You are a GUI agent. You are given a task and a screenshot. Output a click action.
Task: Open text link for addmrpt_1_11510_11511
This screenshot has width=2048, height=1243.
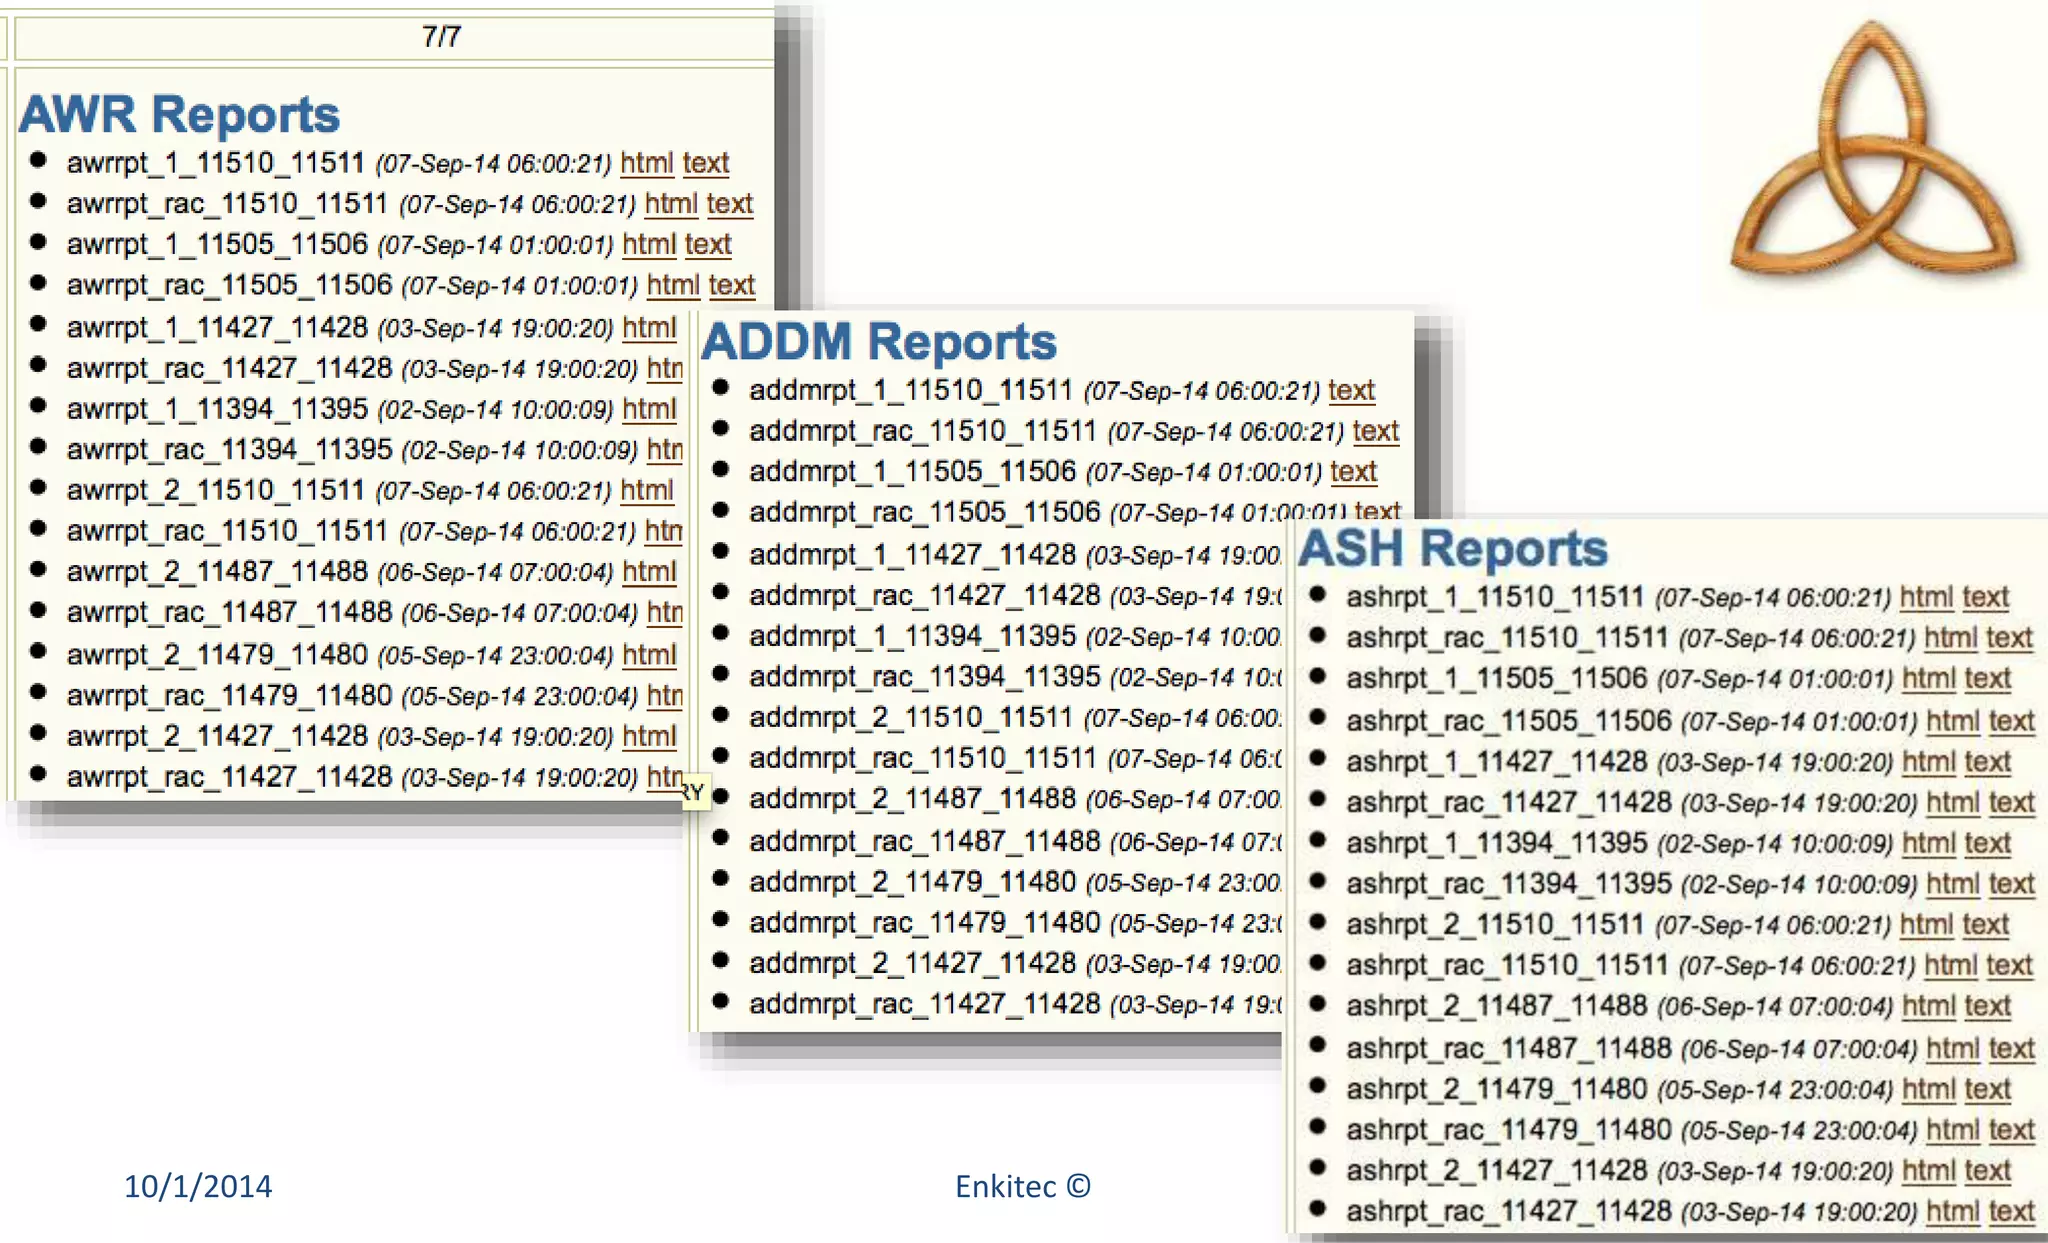[x=1351, y=391]
